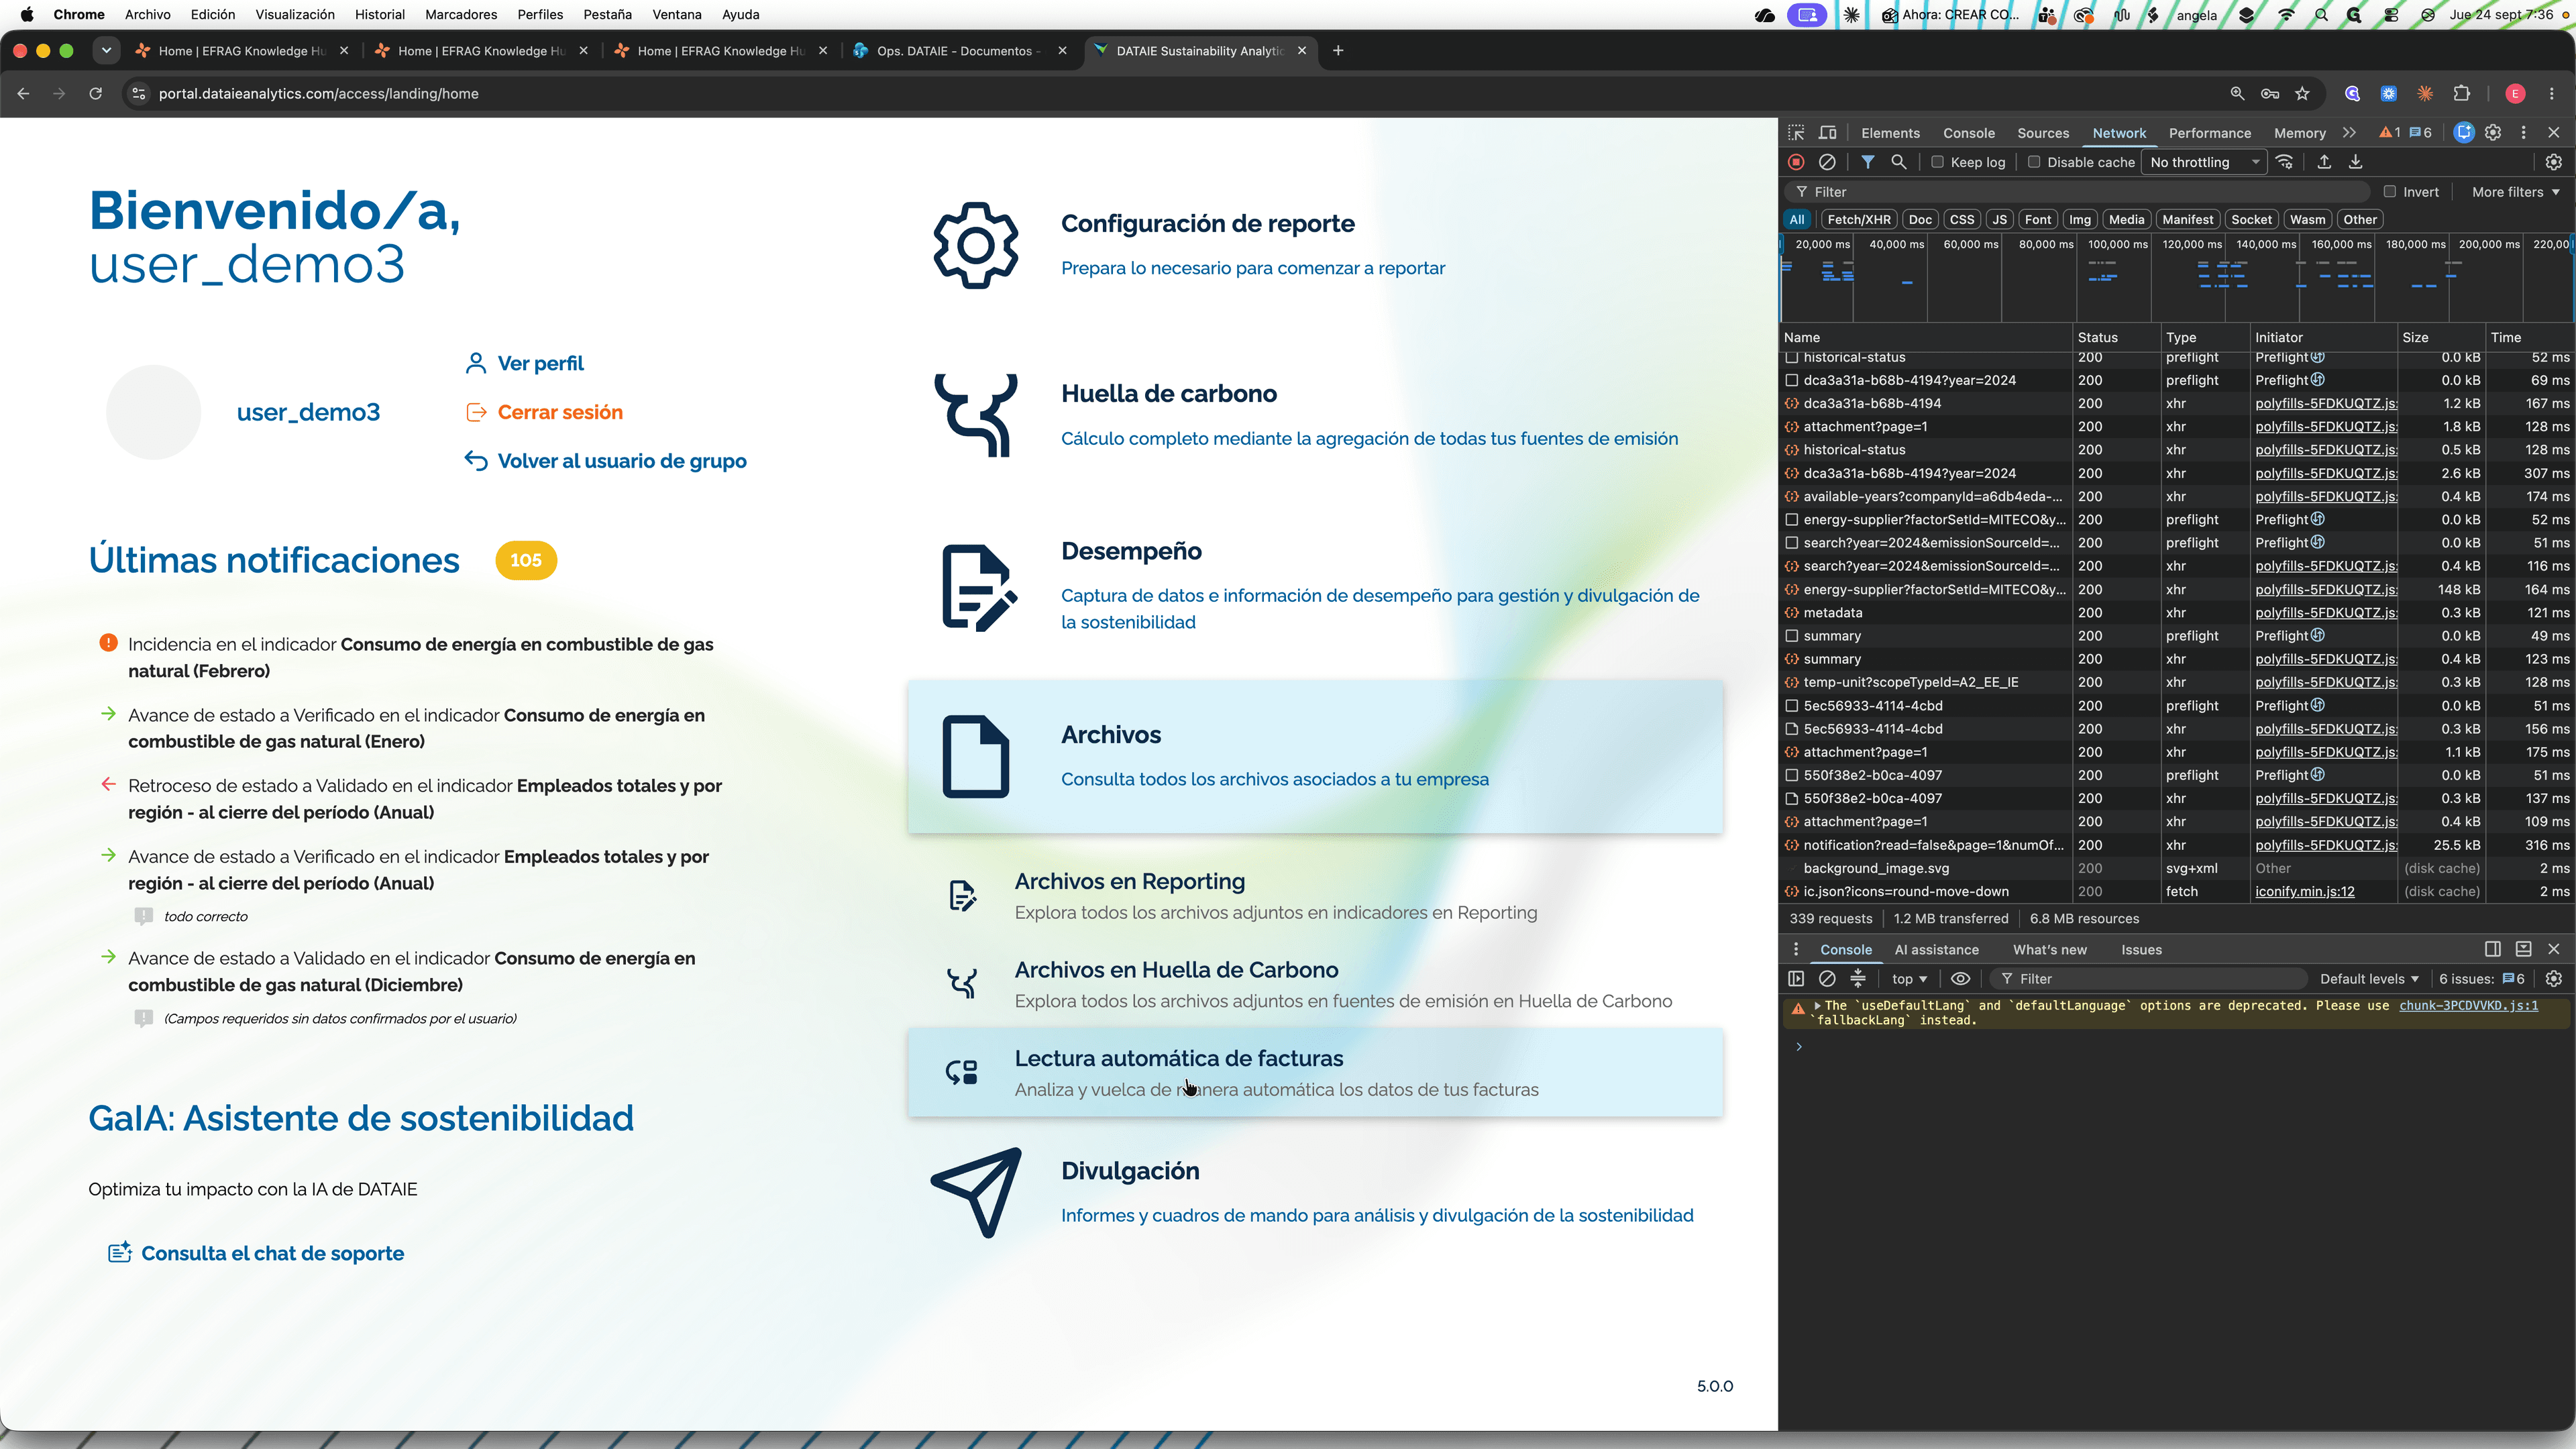Show the console sidebar panel
The image size is (2576, 1449).
tap(1796, 979)
